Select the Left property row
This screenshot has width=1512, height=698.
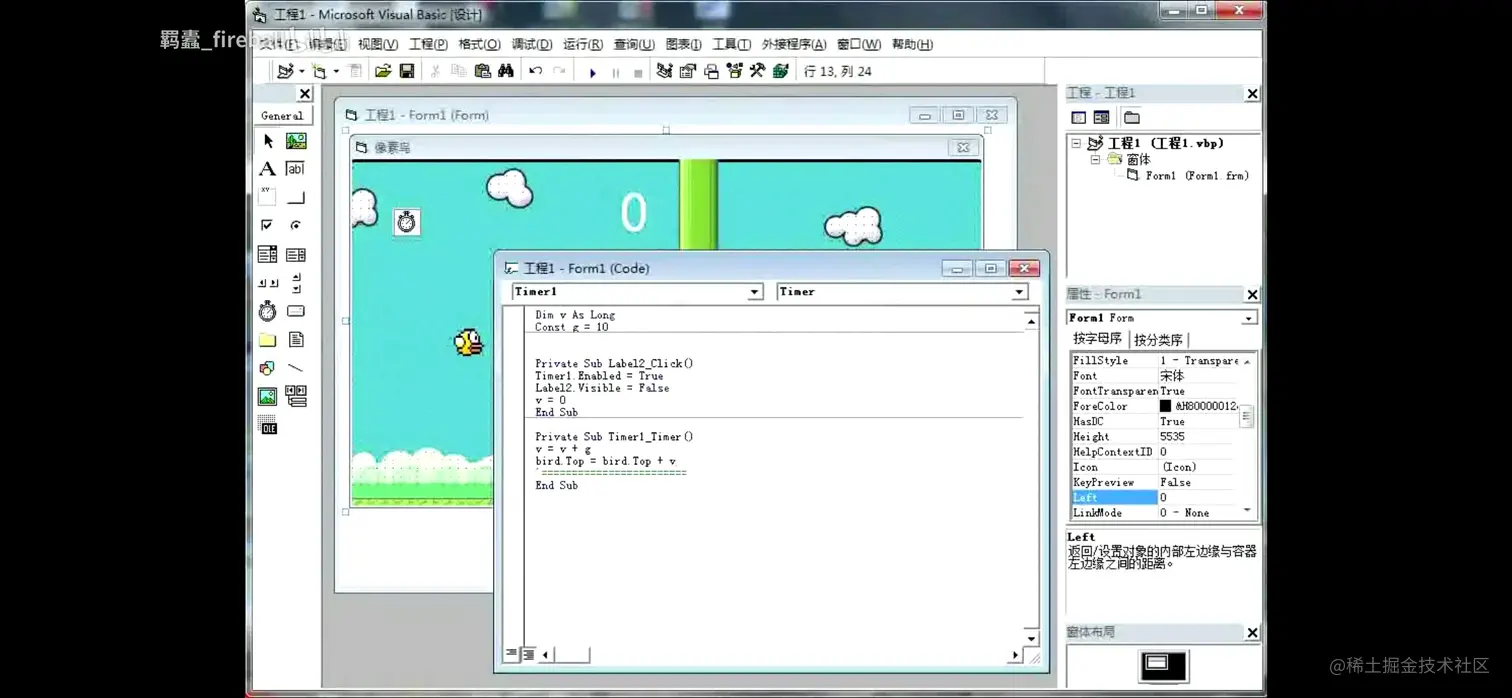[1154, 498]
